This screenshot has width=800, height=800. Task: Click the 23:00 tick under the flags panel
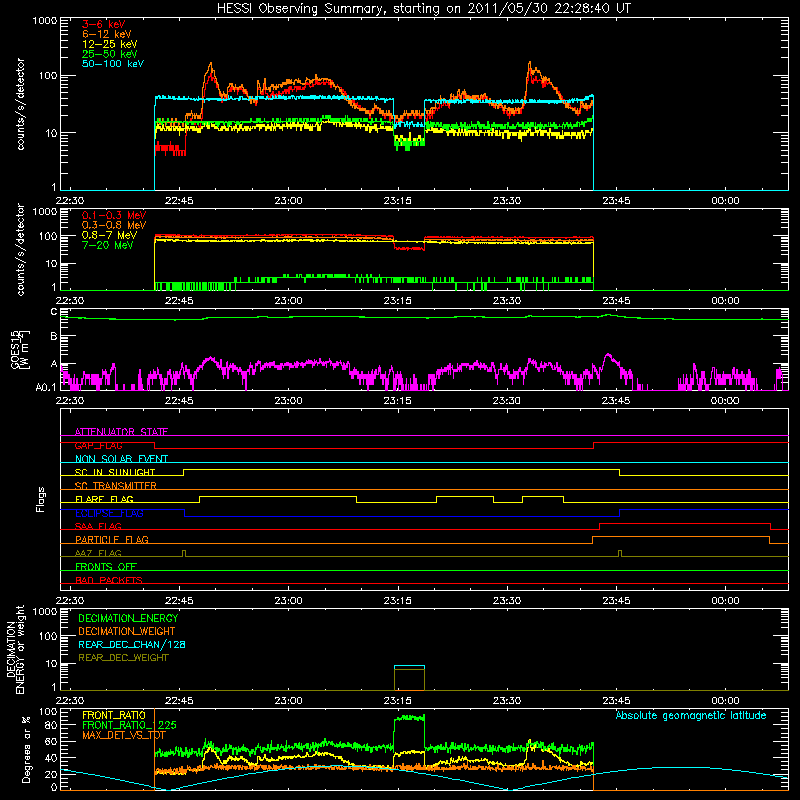(x=288, y=601)
